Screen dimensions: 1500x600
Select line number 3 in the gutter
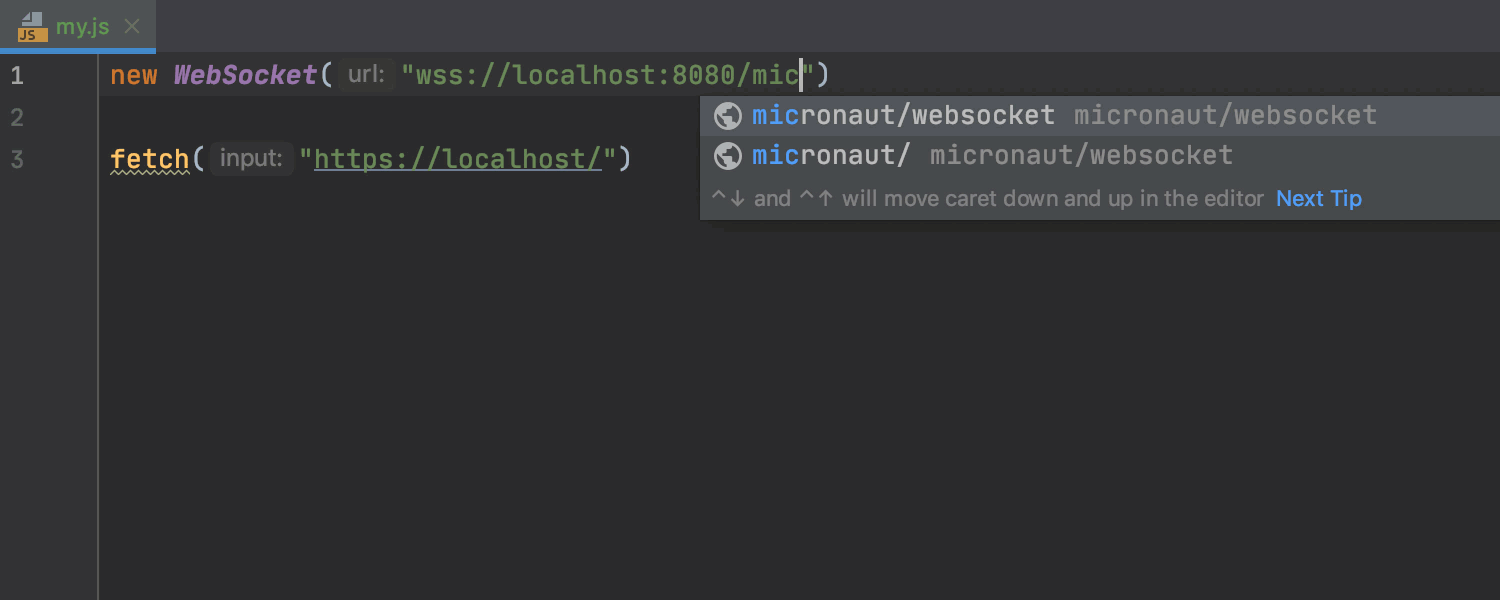click(x=17, y=160)
